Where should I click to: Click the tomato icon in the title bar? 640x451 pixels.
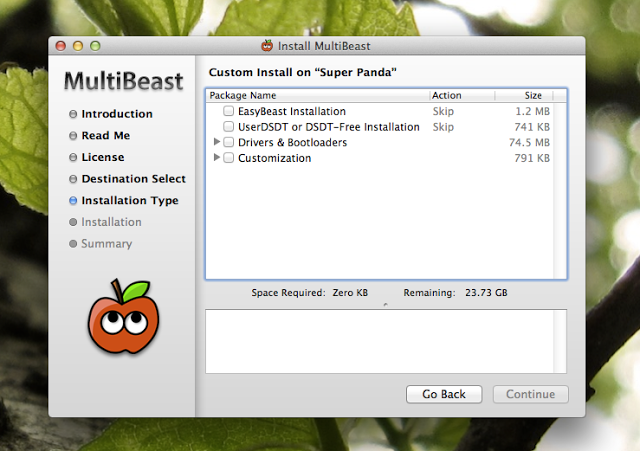point(267,45)
